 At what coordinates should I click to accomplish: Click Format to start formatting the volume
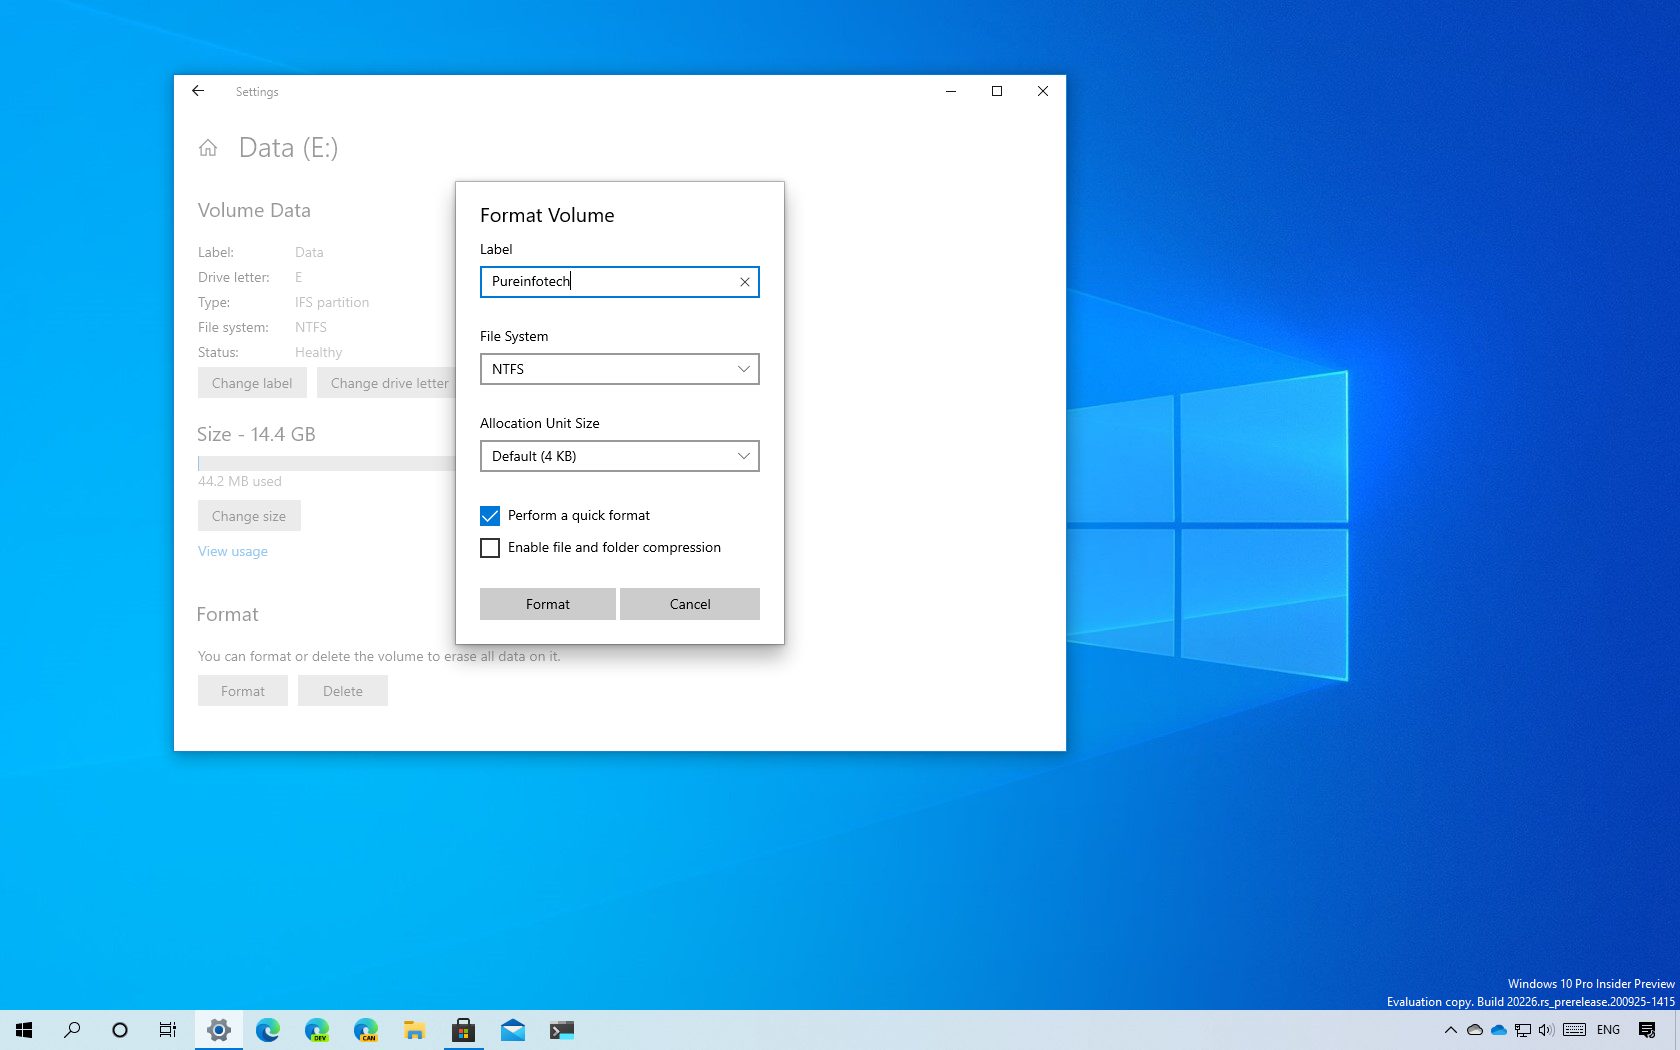(547, 603)
